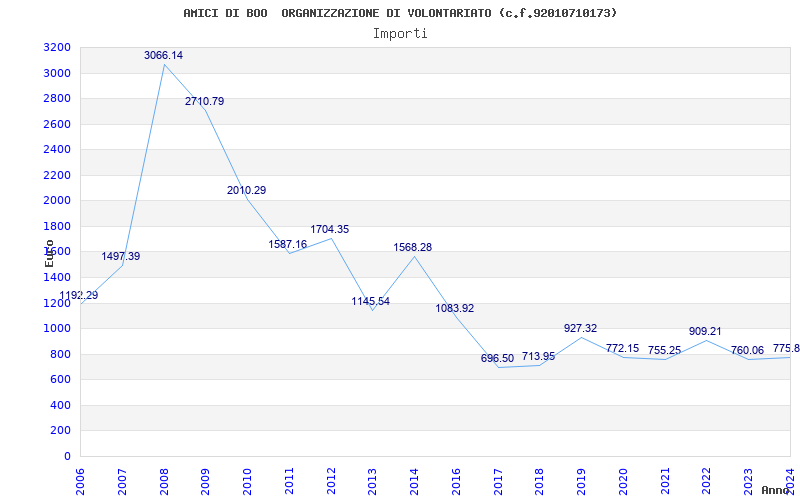Click the x-axis year 2013
800x500 pixels.
click(372, 482)
